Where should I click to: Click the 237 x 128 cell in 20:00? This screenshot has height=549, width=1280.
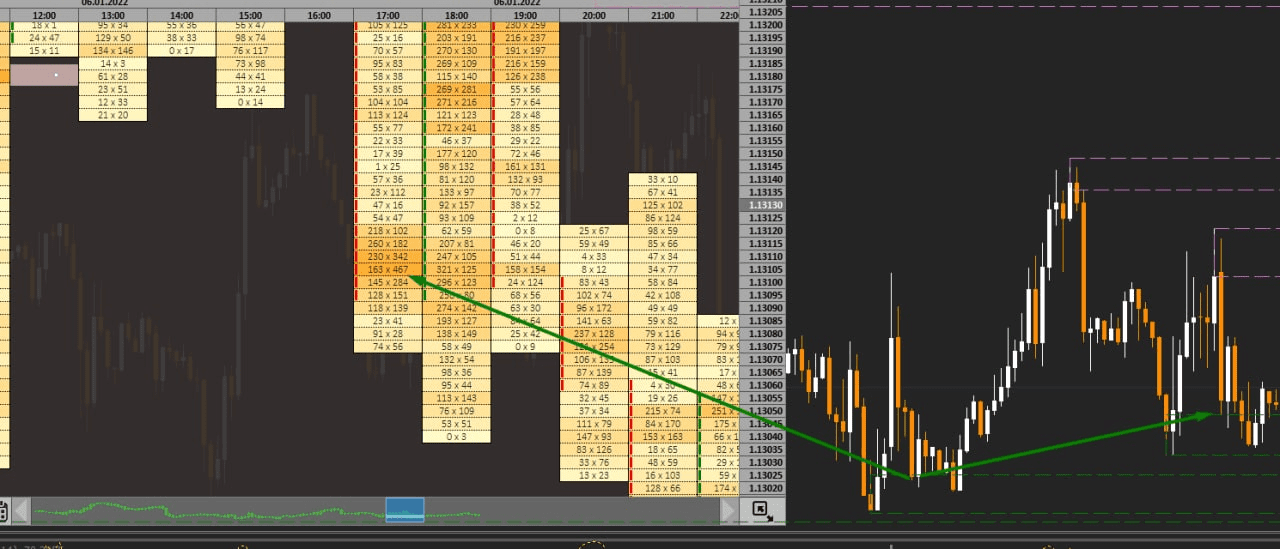click(594, 334)
